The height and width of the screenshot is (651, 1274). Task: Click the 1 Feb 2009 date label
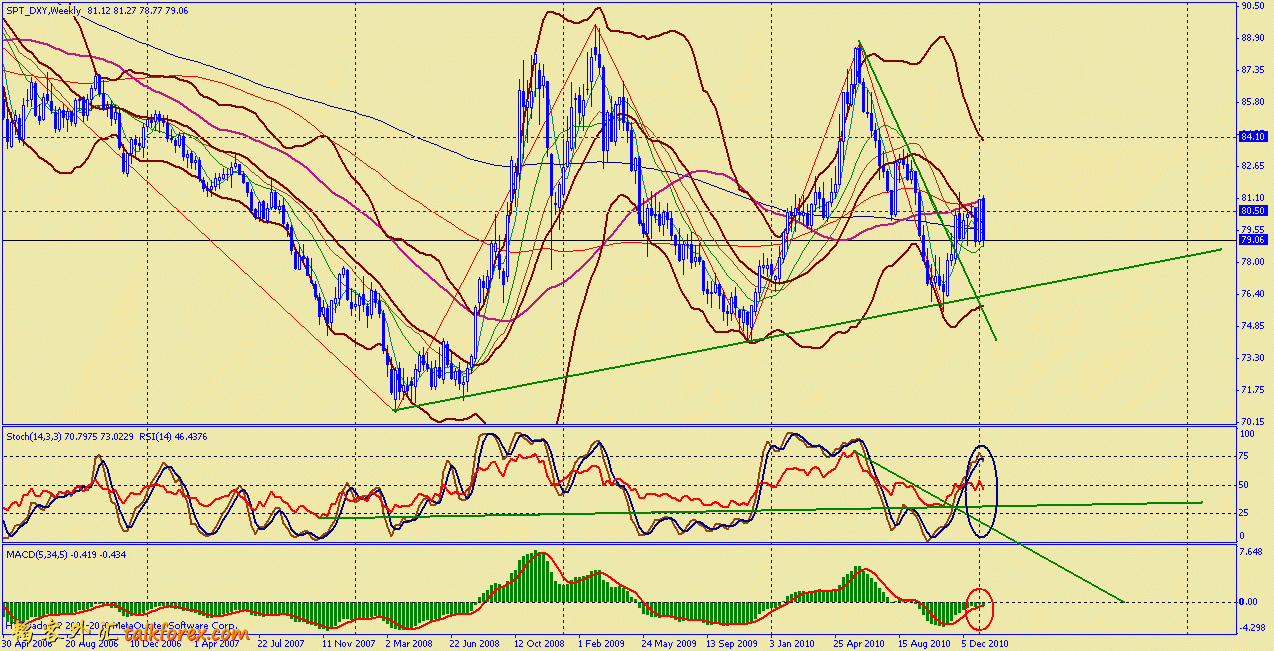603,645
